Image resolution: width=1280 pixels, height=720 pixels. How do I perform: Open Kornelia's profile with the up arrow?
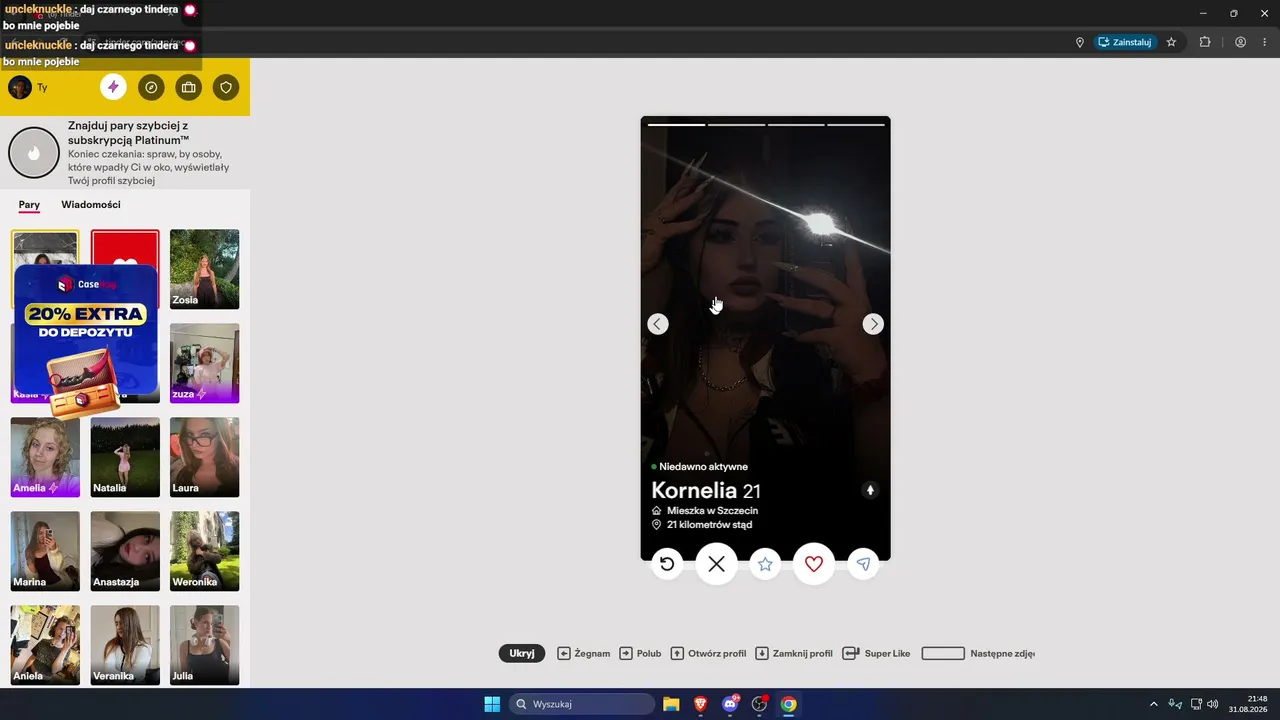coord(870,490)
